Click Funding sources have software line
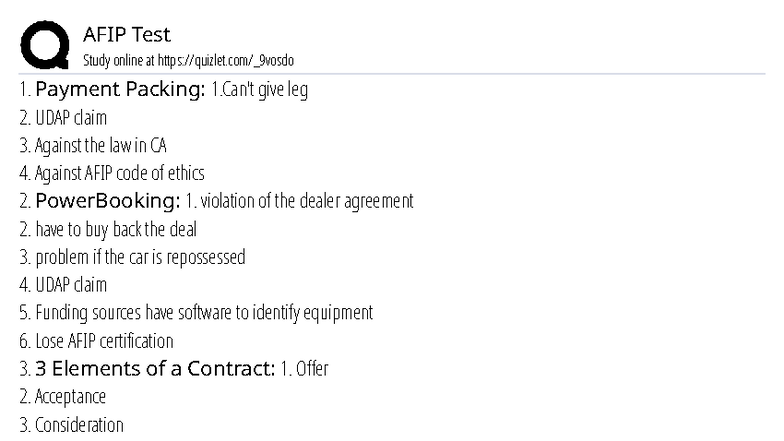The image size is (784, 441). 196,312
